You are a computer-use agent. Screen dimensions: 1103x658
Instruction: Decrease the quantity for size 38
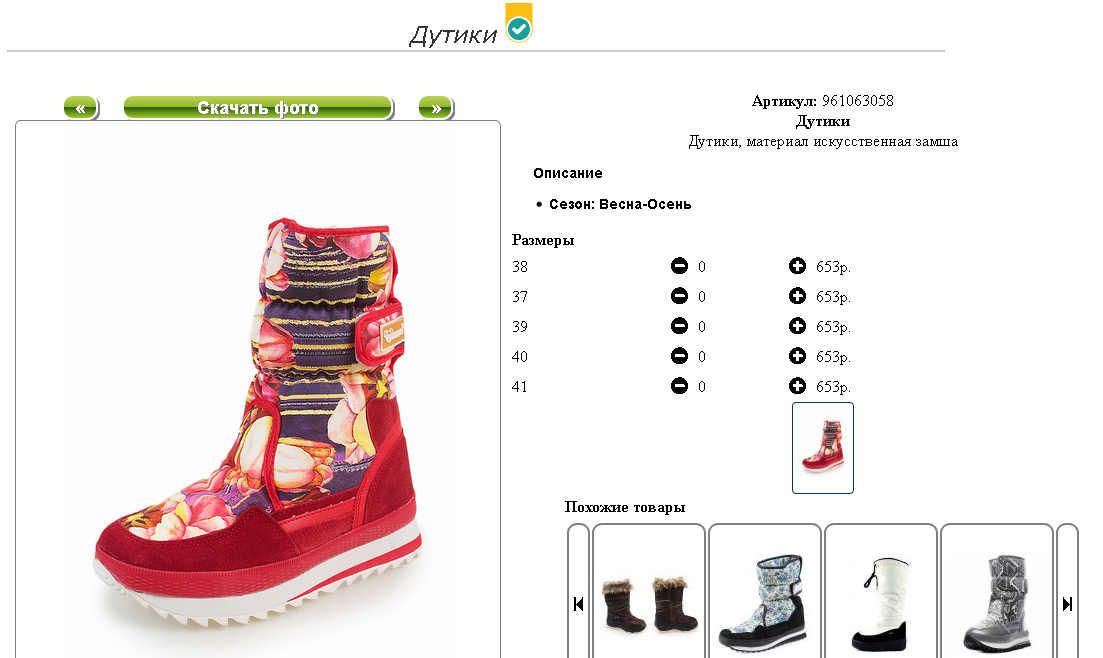click(679, 266)
